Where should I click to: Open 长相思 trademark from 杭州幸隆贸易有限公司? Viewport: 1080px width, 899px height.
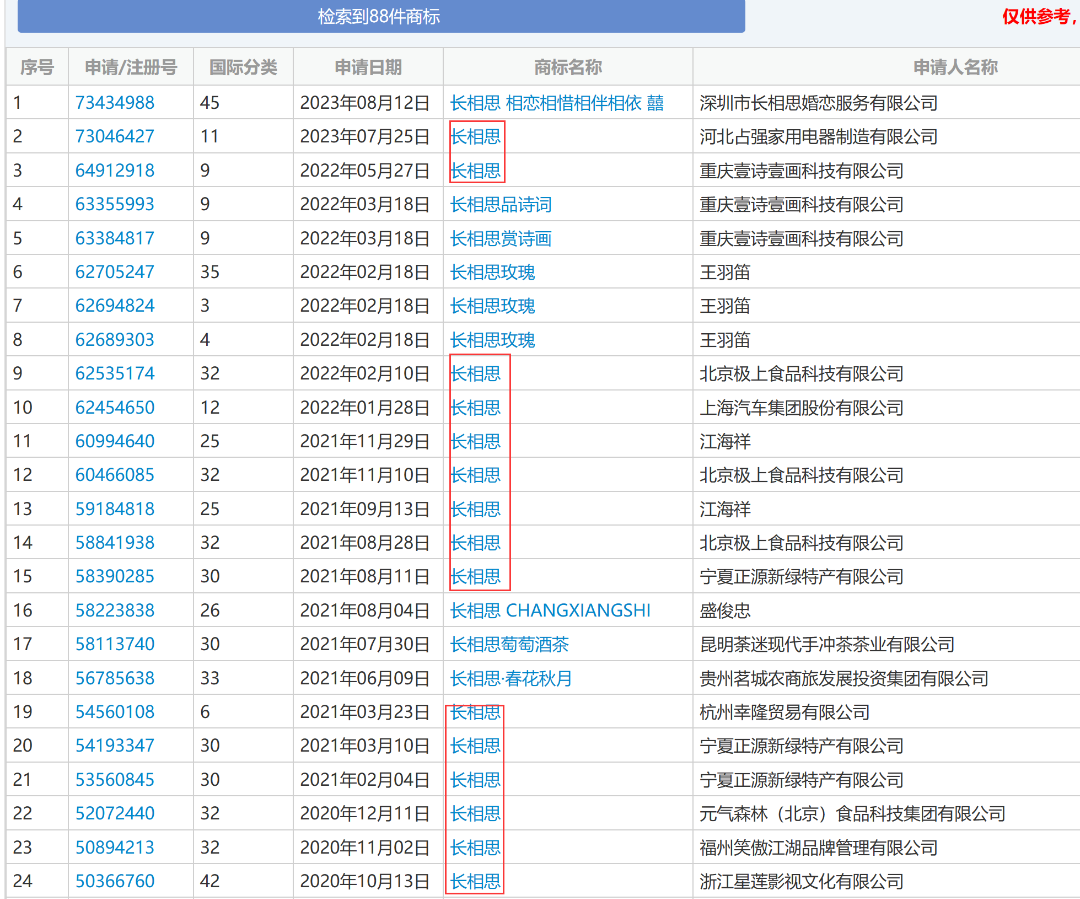(x=475, y=712)
